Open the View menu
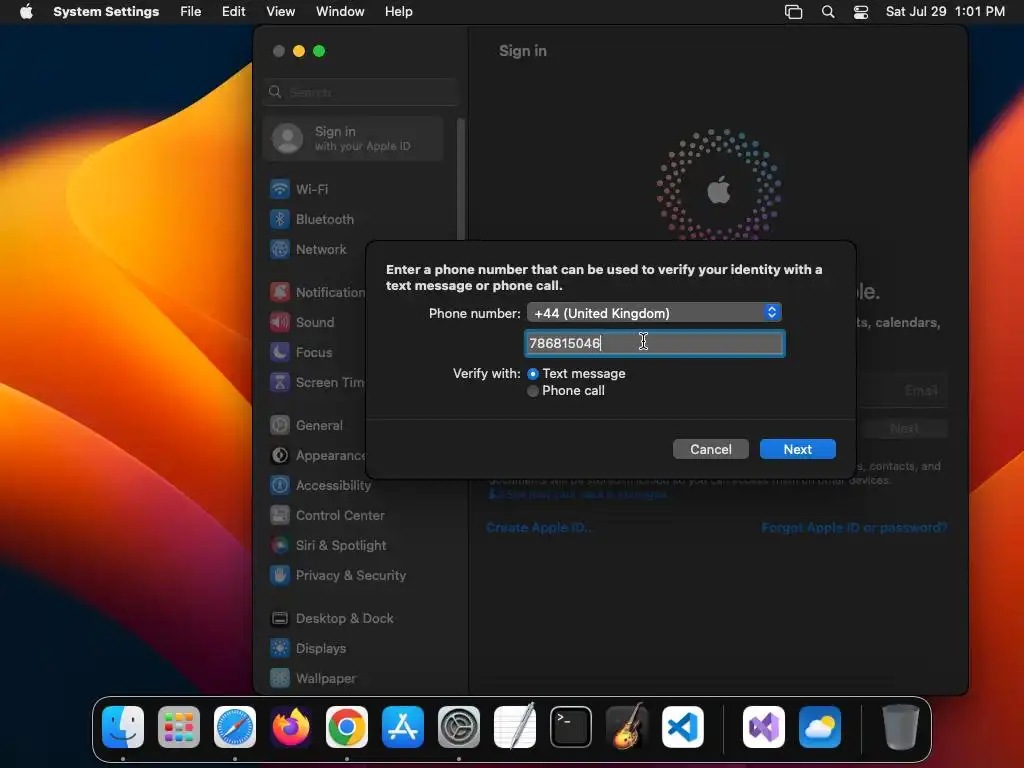1024x768 pixels. [x=280, y=12]
